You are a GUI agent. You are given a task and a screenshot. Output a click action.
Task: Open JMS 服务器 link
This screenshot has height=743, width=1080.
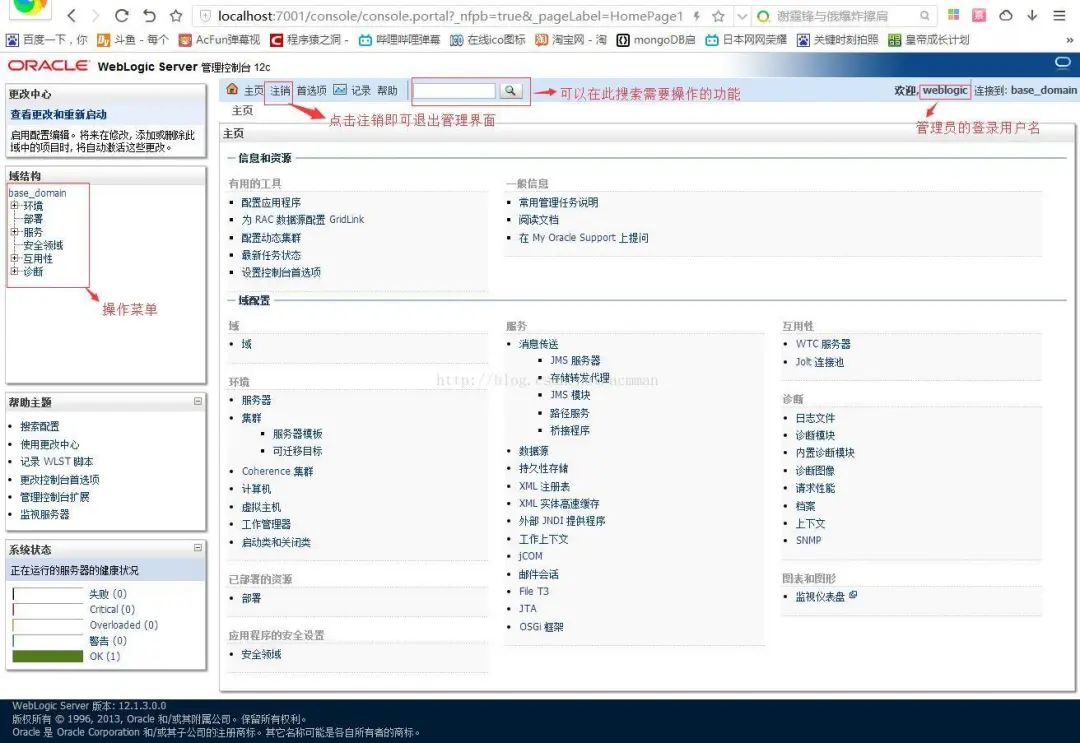(575, 361)
